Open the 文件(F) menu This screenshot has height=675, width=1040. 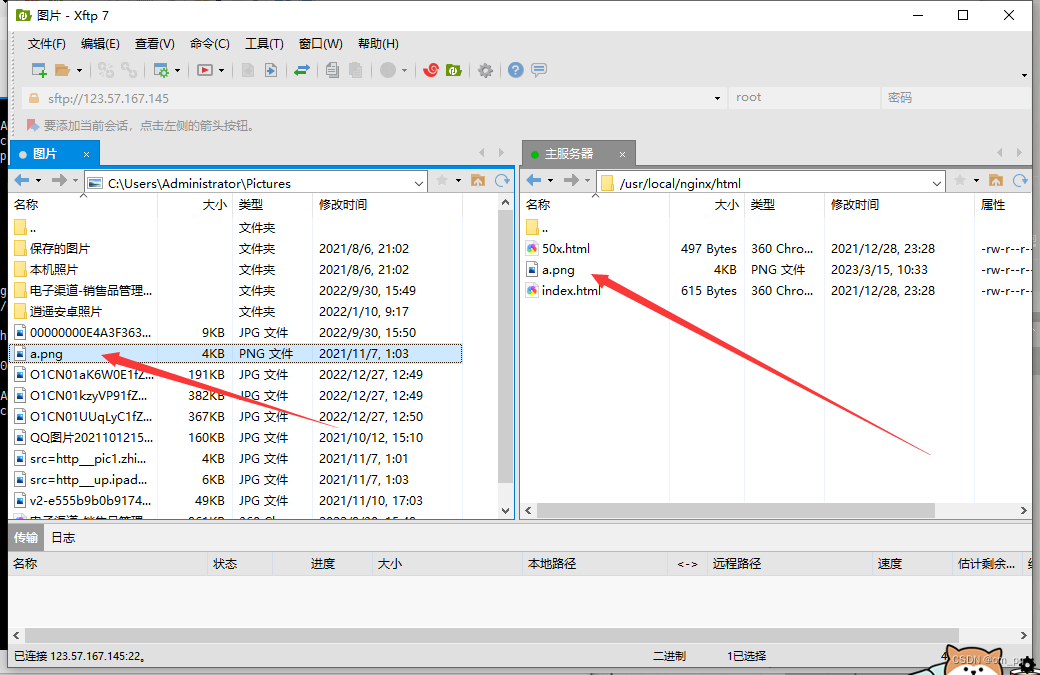[x=46, y=44]
